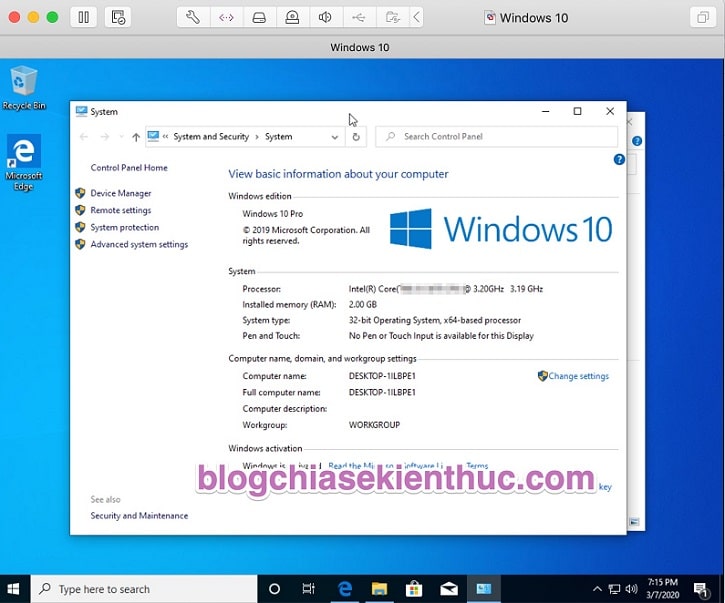This screenshot has width=725, height=603.
Task: Click help icon in the background window
Action: (x=637, y=141)
